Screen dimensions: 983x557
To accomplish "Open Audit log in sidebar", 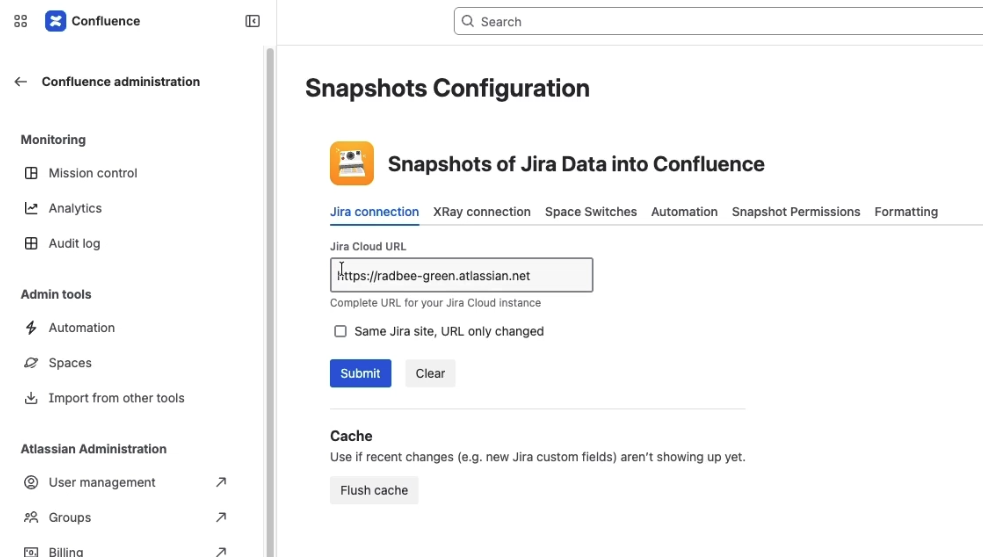I will pyautogui.click(x=74, y=243).
